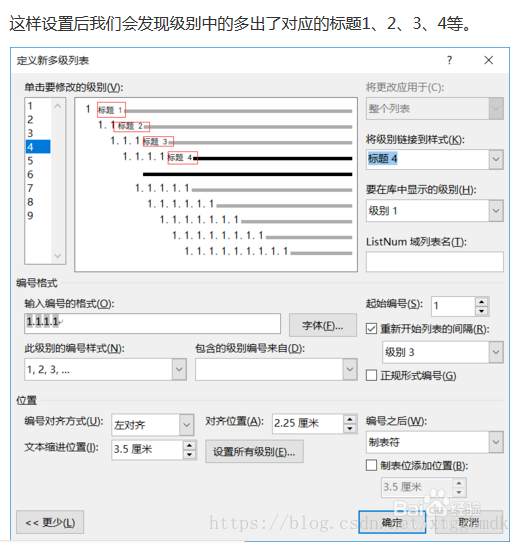
Task: Enable 制表位添加位置 checkbox
Action: (371, 465)
